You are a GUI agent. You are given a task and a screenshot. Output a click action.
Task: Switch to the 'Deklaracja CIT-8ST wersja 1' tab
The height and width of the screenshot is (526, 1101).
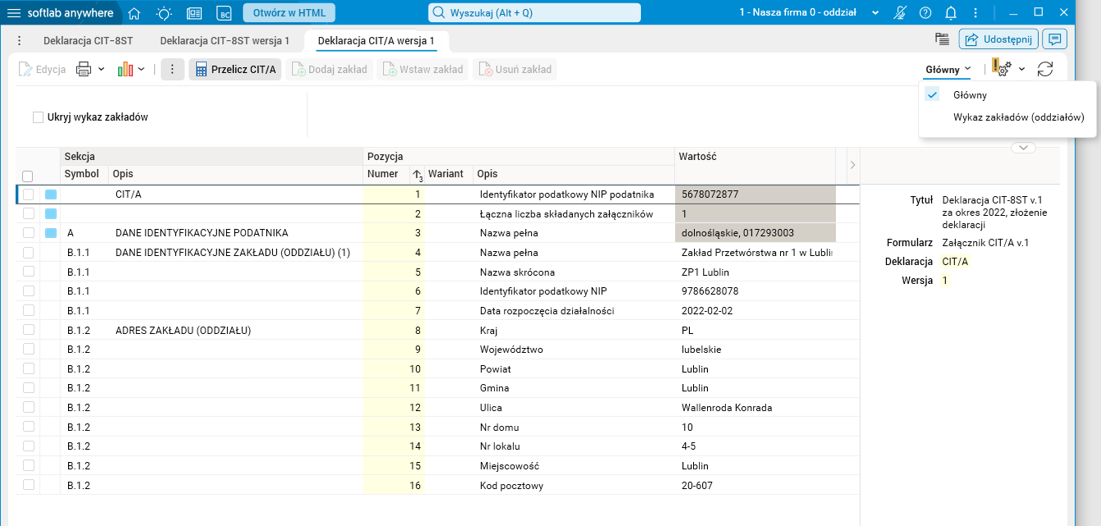point(225,41)
